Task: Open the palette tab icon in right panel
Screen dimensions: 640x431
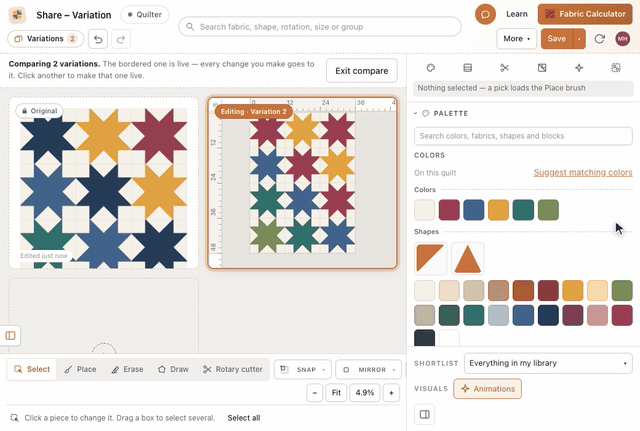Action: pyautogui.click(x=431, y=68)
